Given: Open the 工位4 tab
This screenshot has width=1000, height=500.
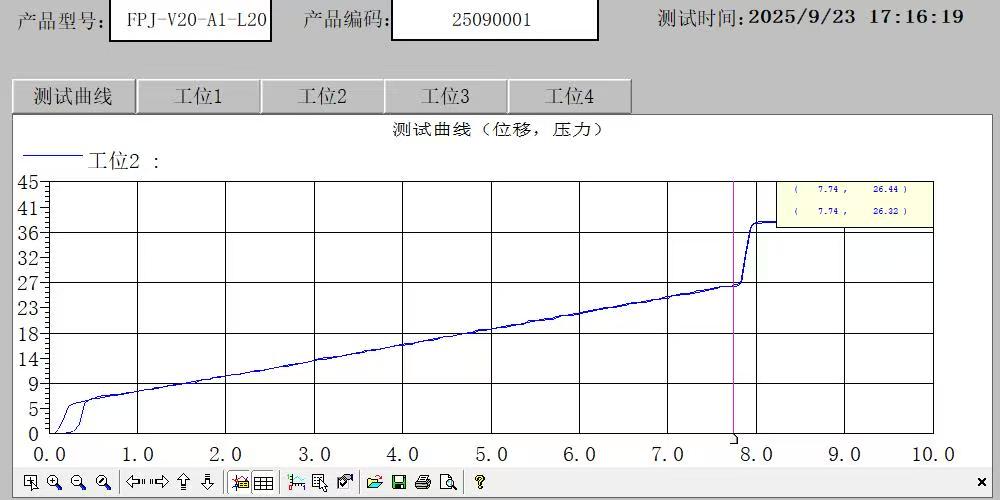Looking at the screenshot, I should [570, 97].
